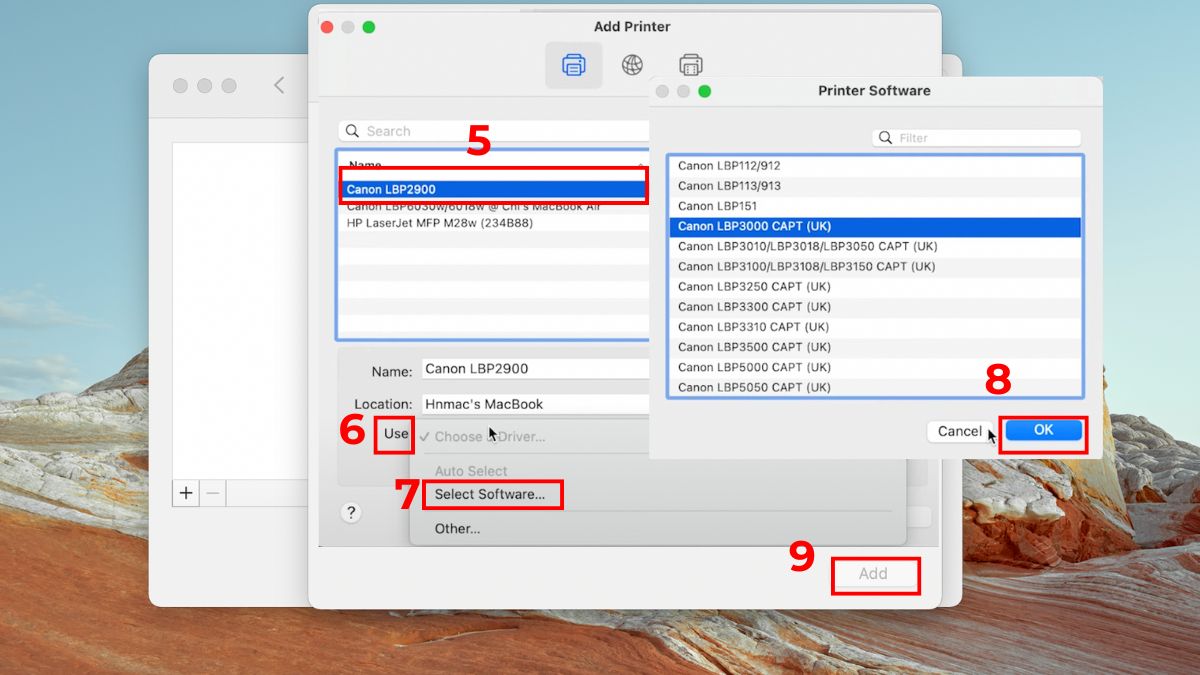This screenshot has height=675, width=1200.
Task: Select Canon LBP3300 CAPT (UK) driver
Action: (x=875, y=306)
